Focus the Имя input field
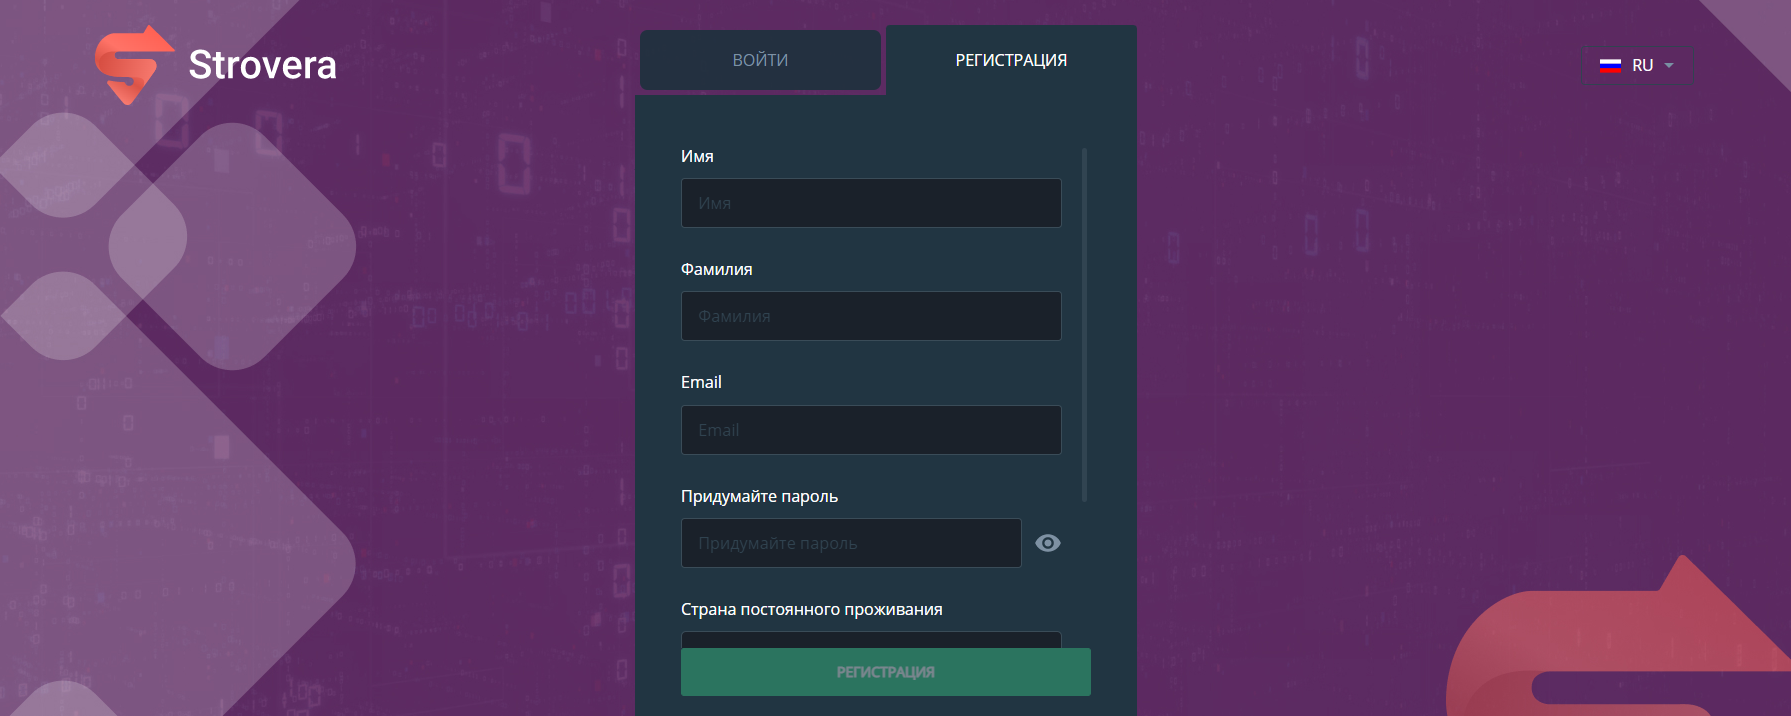1791x716 pixels. point(871,203)
